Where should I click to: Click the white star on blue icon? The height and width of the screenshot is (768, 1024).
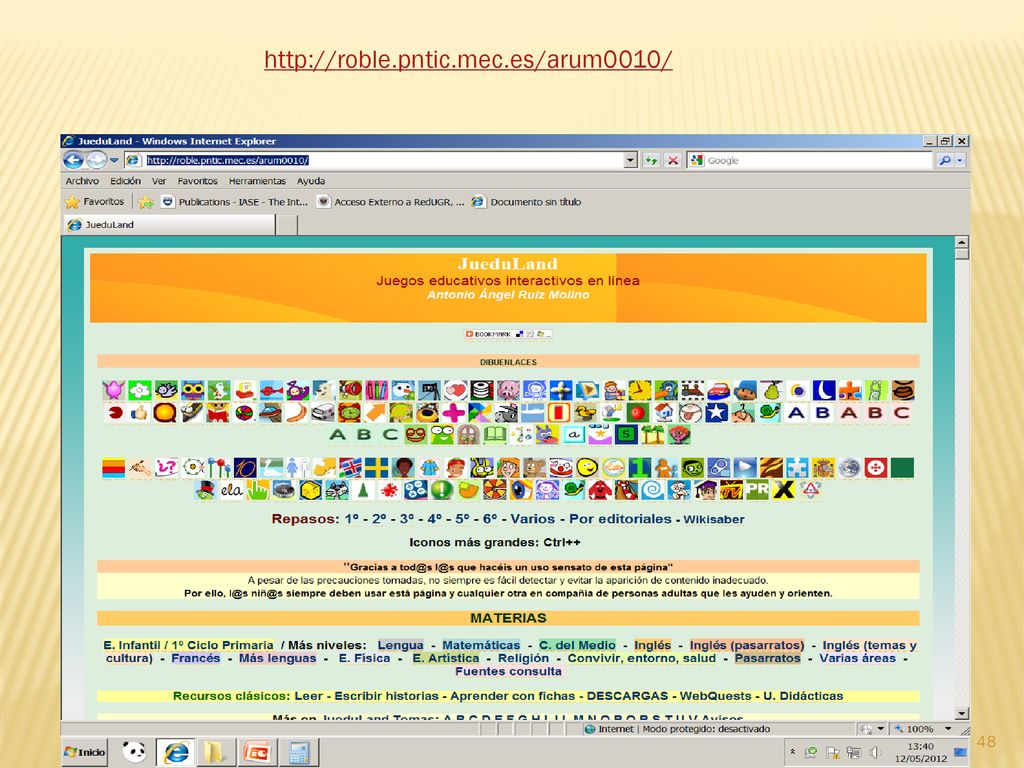716,413
